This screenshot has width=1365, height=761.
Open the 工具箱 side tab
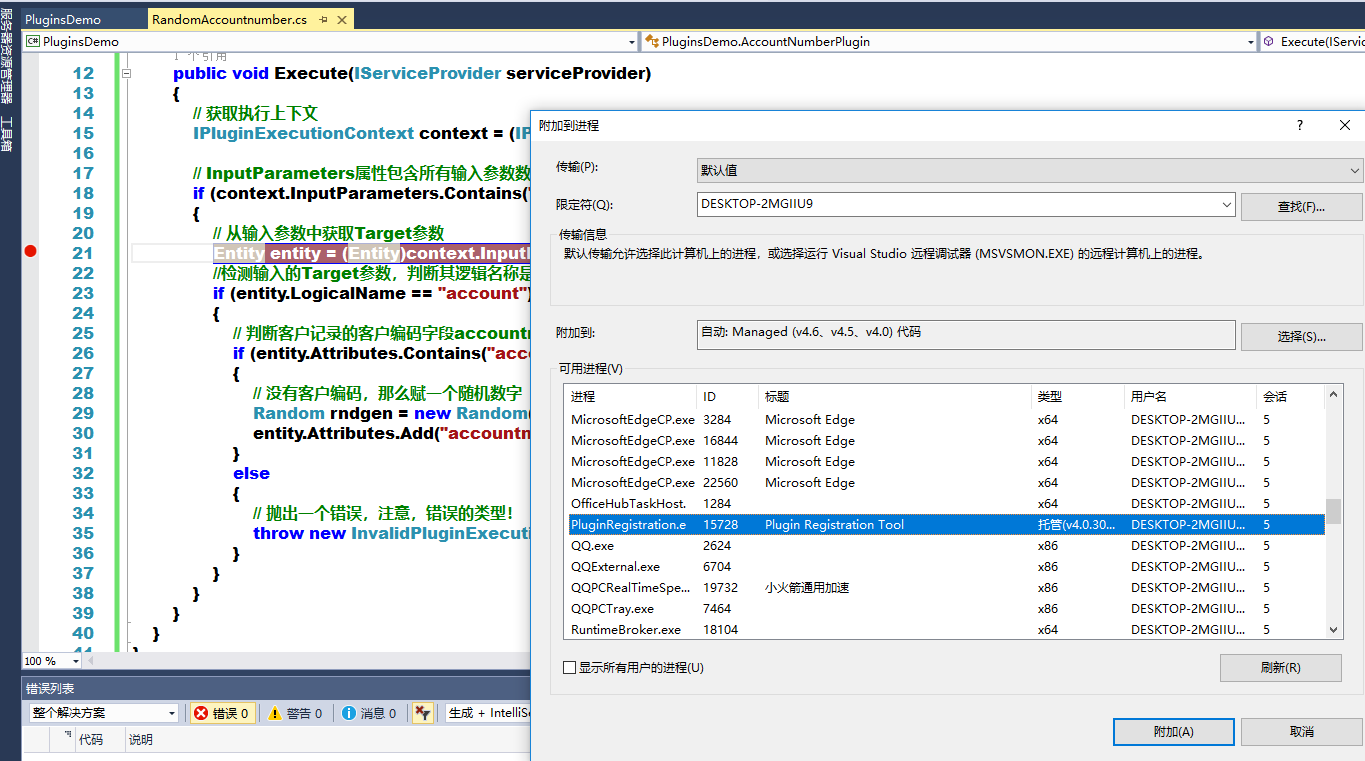tap(8, 135)
